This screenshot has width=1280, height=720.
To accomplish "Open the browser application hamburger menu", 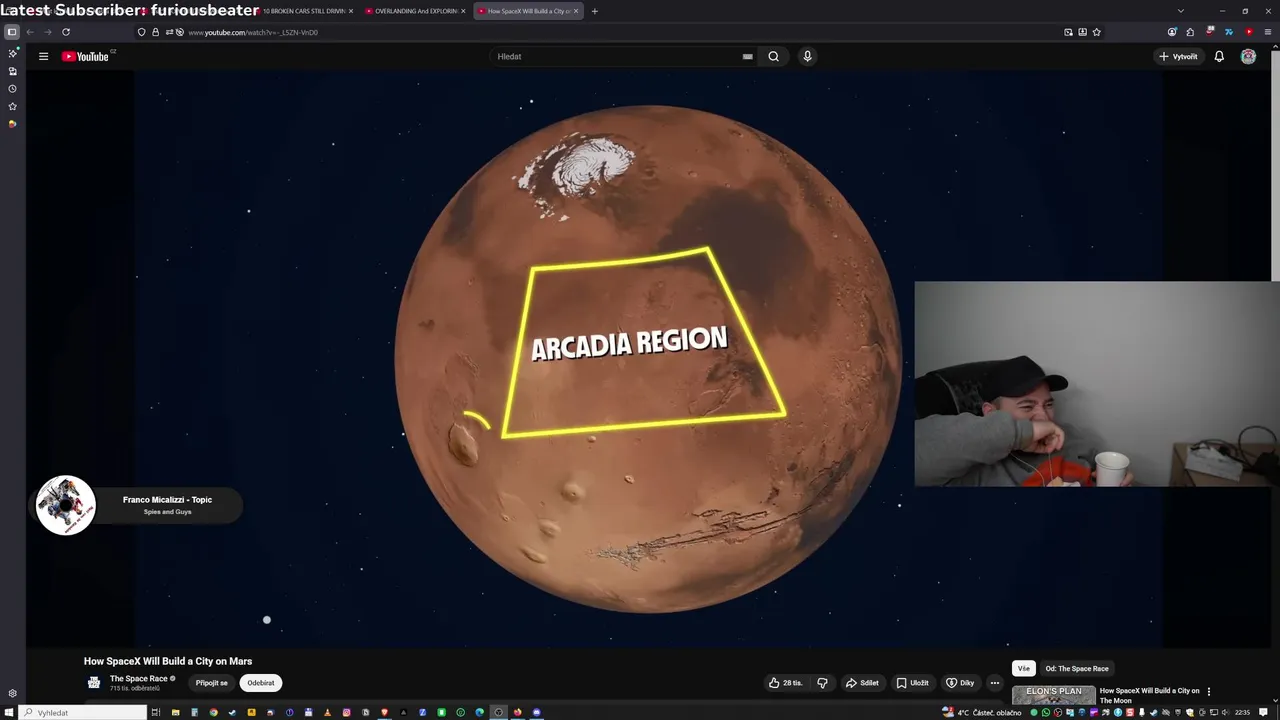I will [1267, 32].
